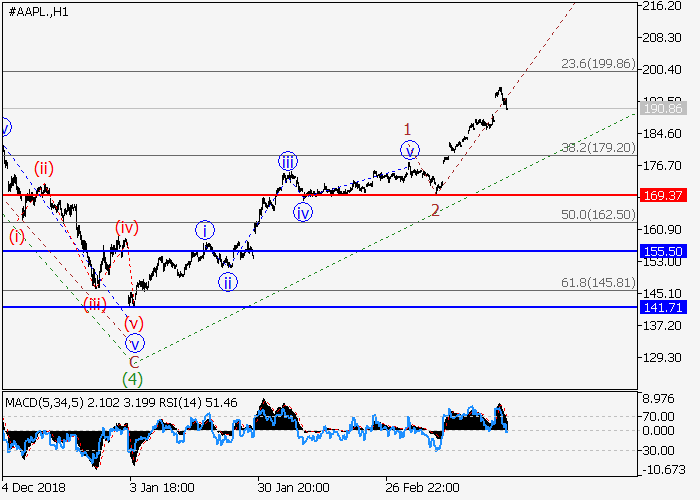Select the red (ii) wave label
This screenshot has height=500, width=700.
pos(44,168)
